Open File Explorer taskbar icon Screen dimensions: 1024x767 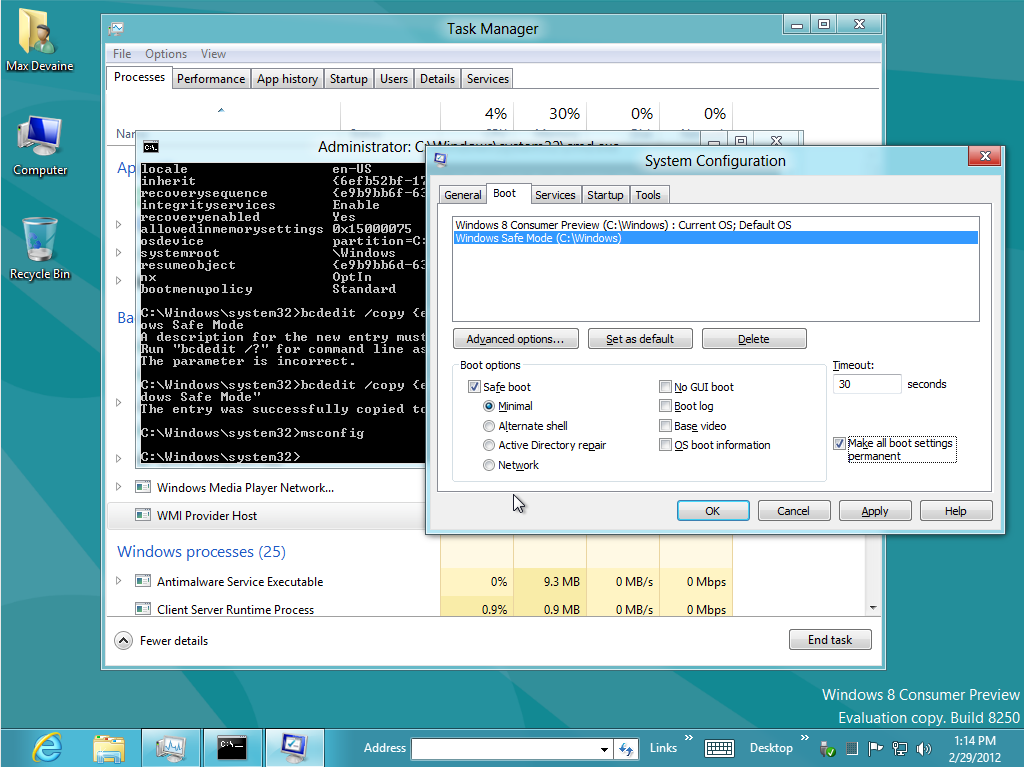pyautogui.click(x=108, y=748)
